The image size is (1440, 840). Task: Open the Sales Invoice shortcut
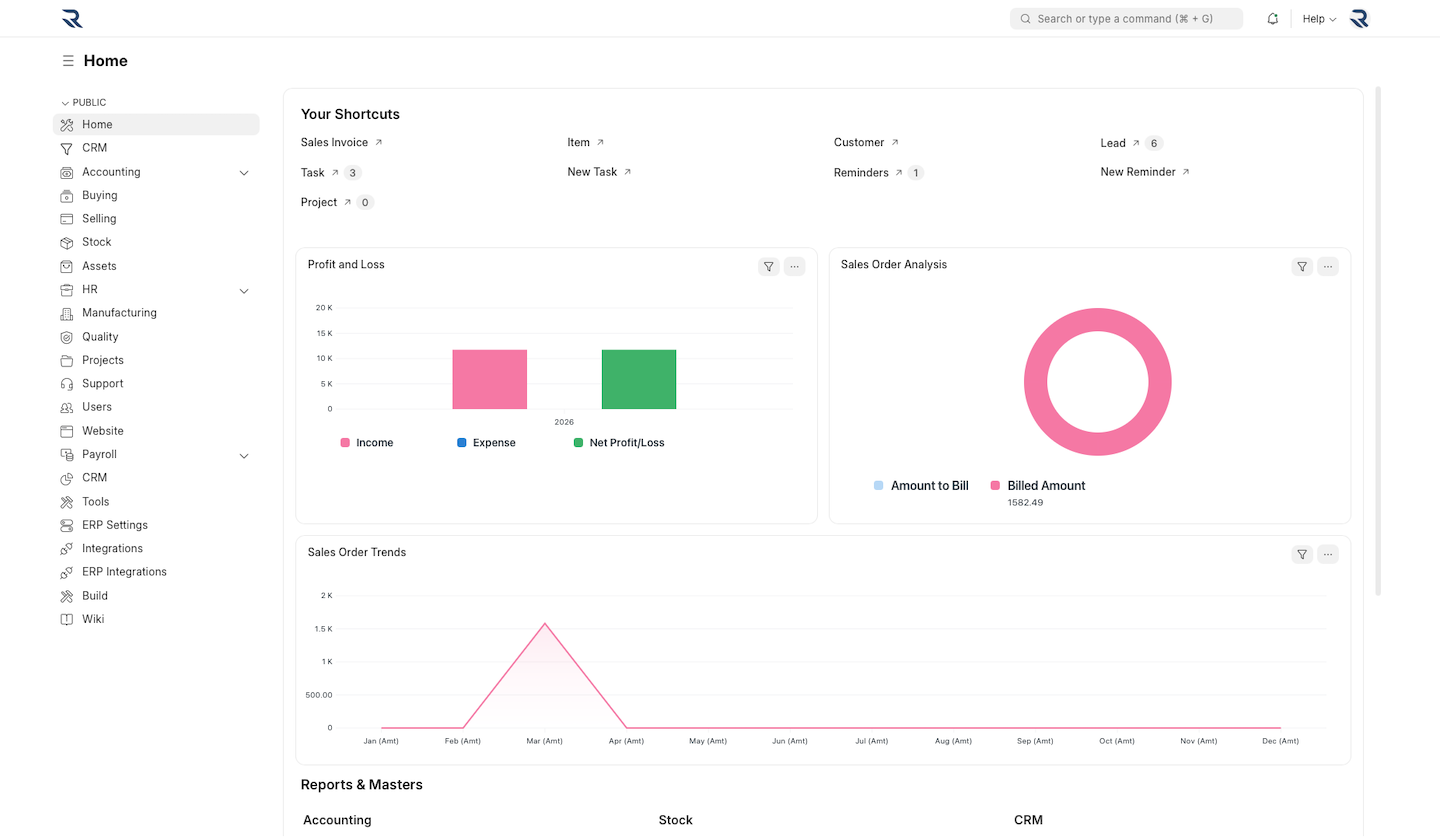334,142
